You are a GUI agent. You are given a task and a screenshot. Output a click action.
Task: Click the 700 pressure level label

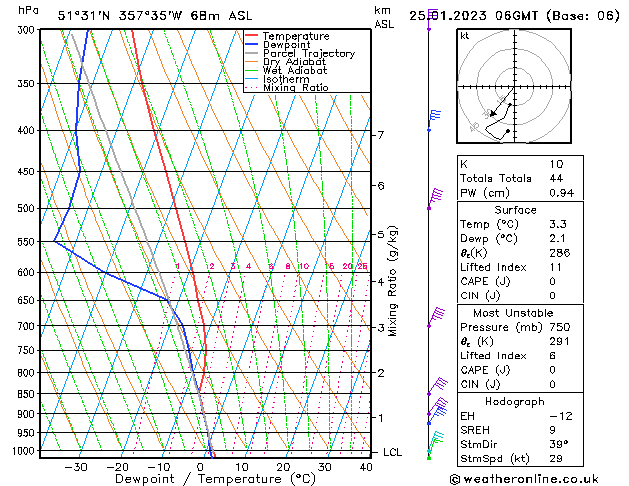28,326
